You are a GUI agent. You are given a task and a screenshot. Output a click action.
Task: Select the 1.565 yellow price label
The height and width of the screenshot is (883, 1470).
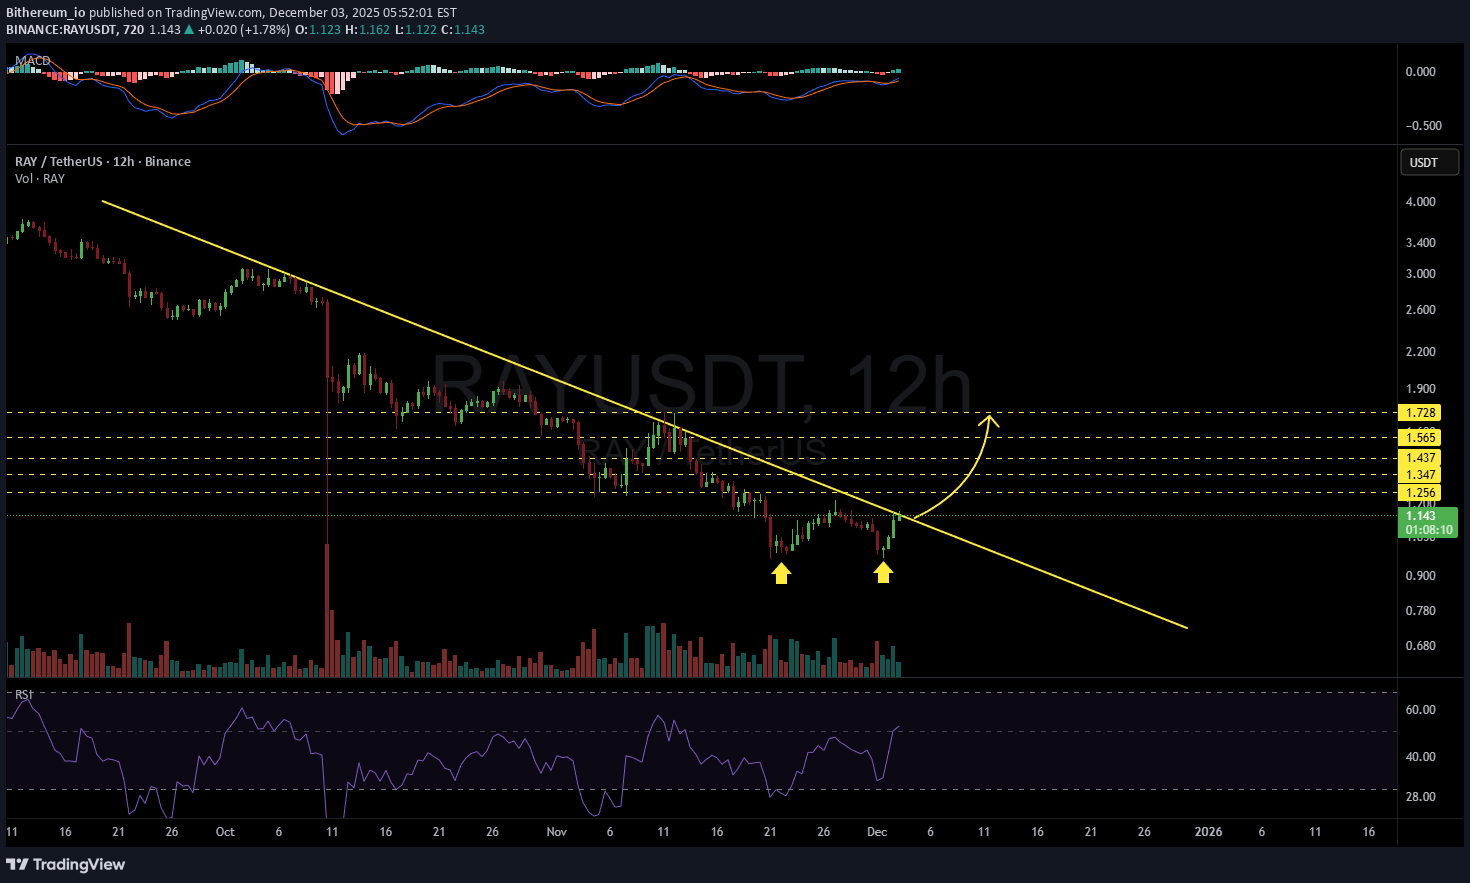point(1420,438)
